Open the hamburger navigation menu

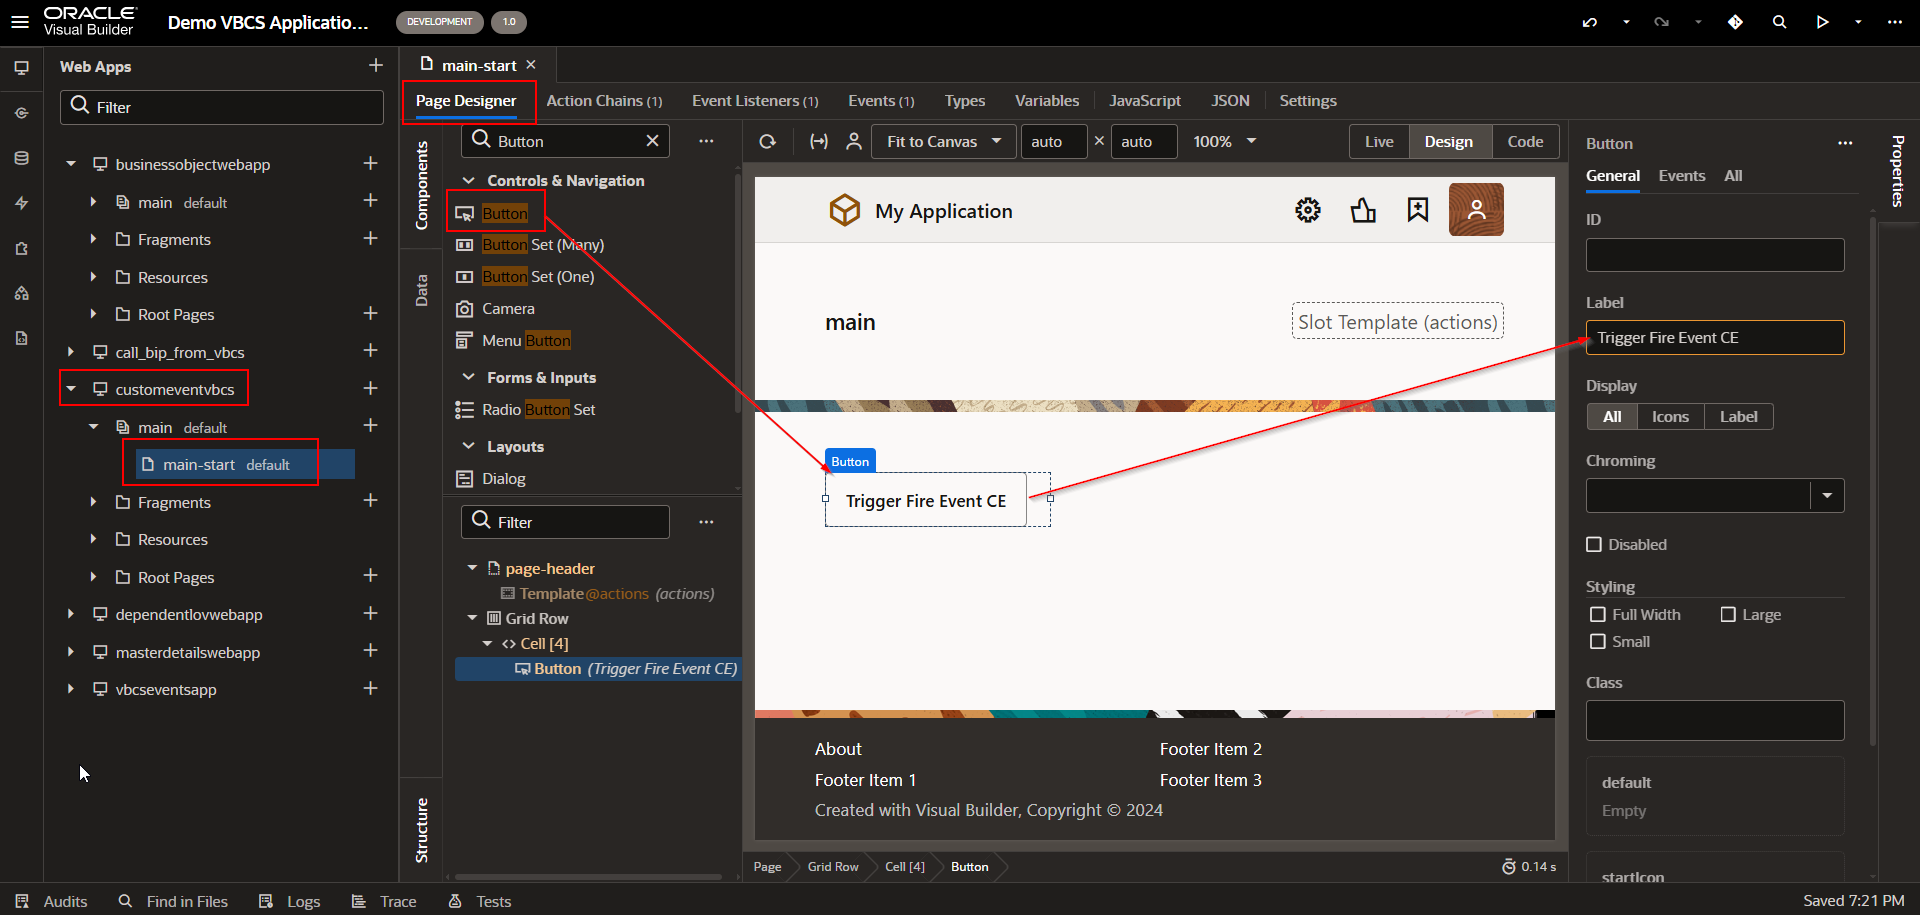point(20,22)
